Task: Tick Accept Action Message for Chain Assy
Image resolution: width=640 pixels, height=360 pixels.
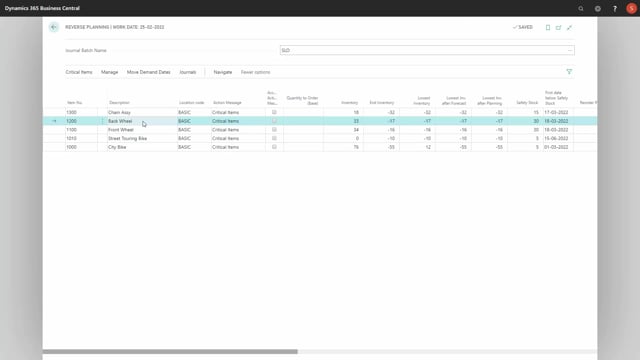Action: [274, 112]
